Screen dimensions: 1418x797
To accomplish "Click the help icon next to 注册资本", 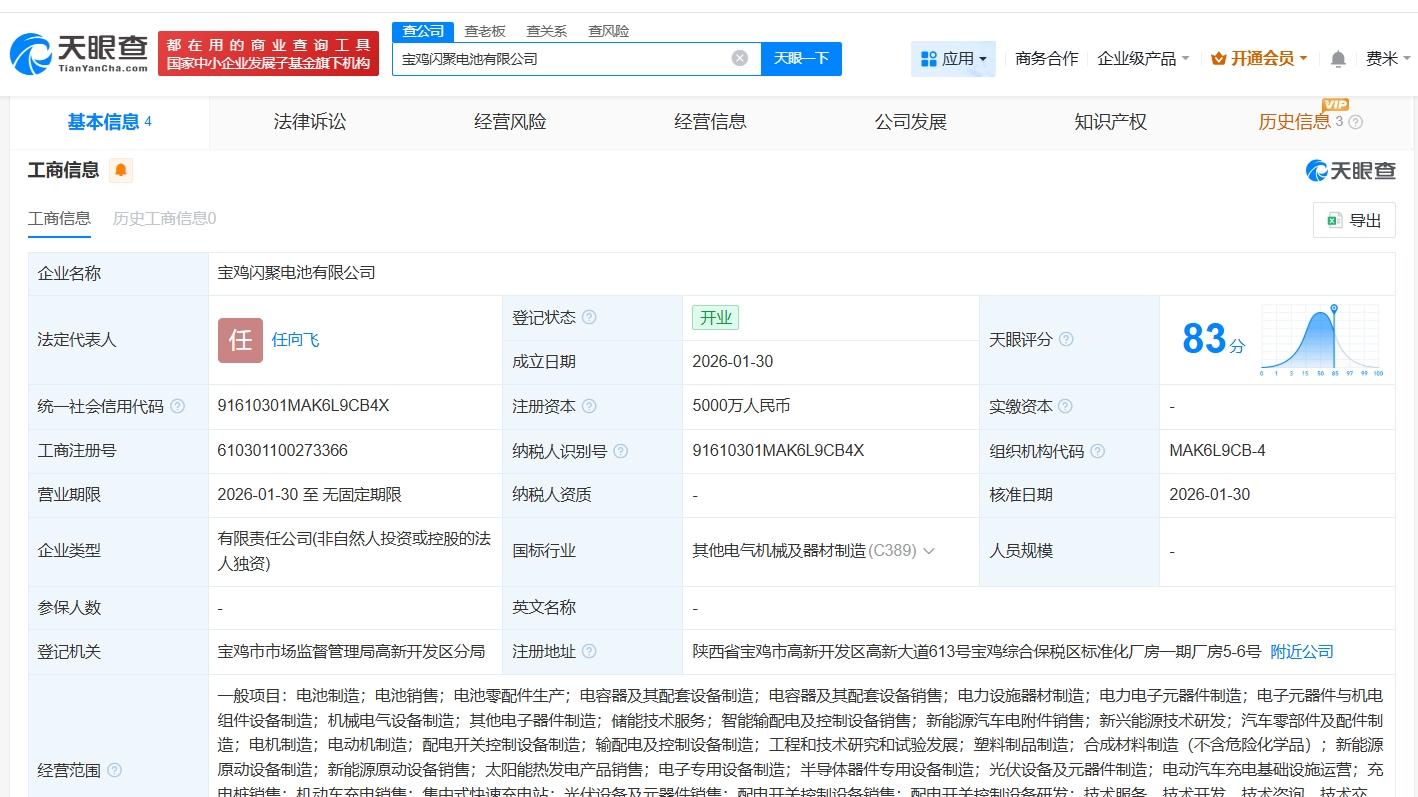I will click(x=591, y=406).
